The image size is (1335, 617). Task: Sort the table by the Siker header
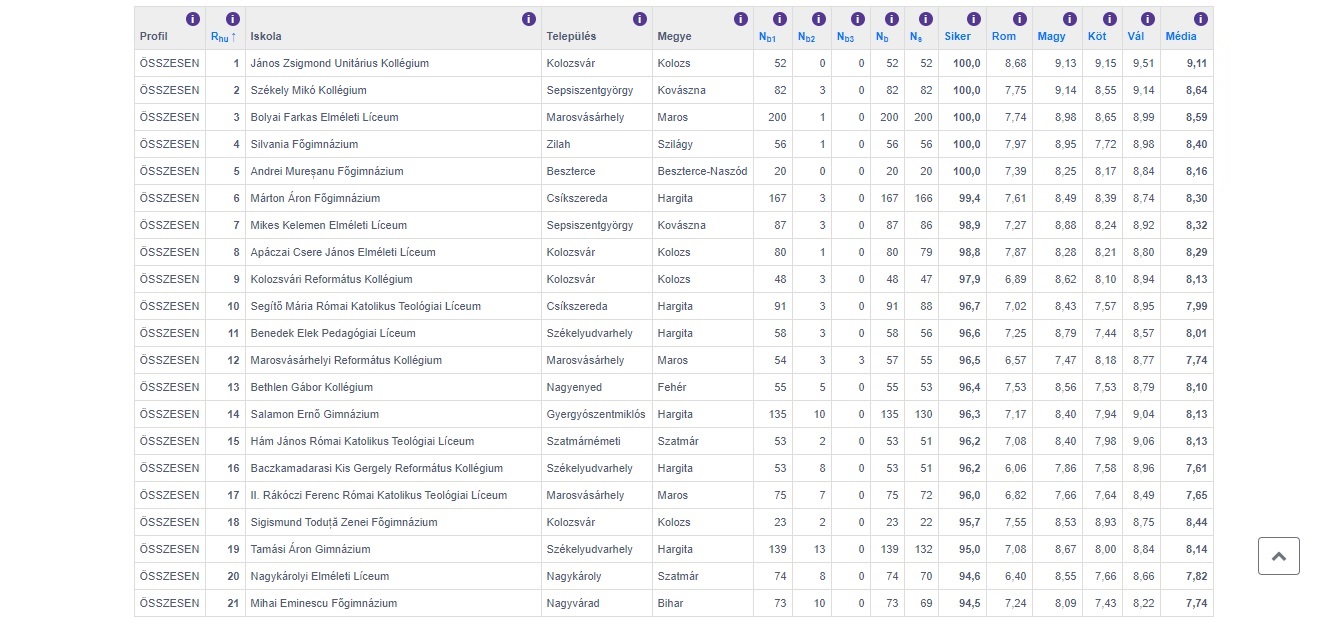[957, 37]
